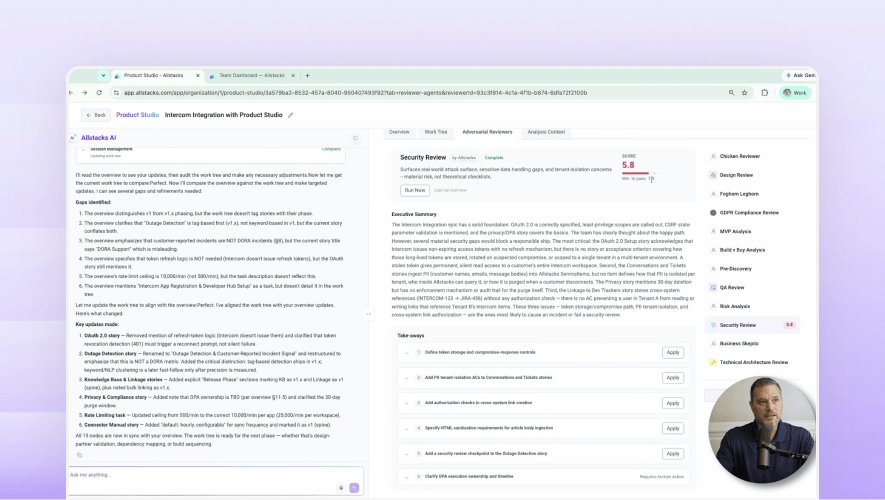Viewport: 885px width, 500px height.
Task: Click the Allstacks AI panel layout icon
Action: coord(356,138)
